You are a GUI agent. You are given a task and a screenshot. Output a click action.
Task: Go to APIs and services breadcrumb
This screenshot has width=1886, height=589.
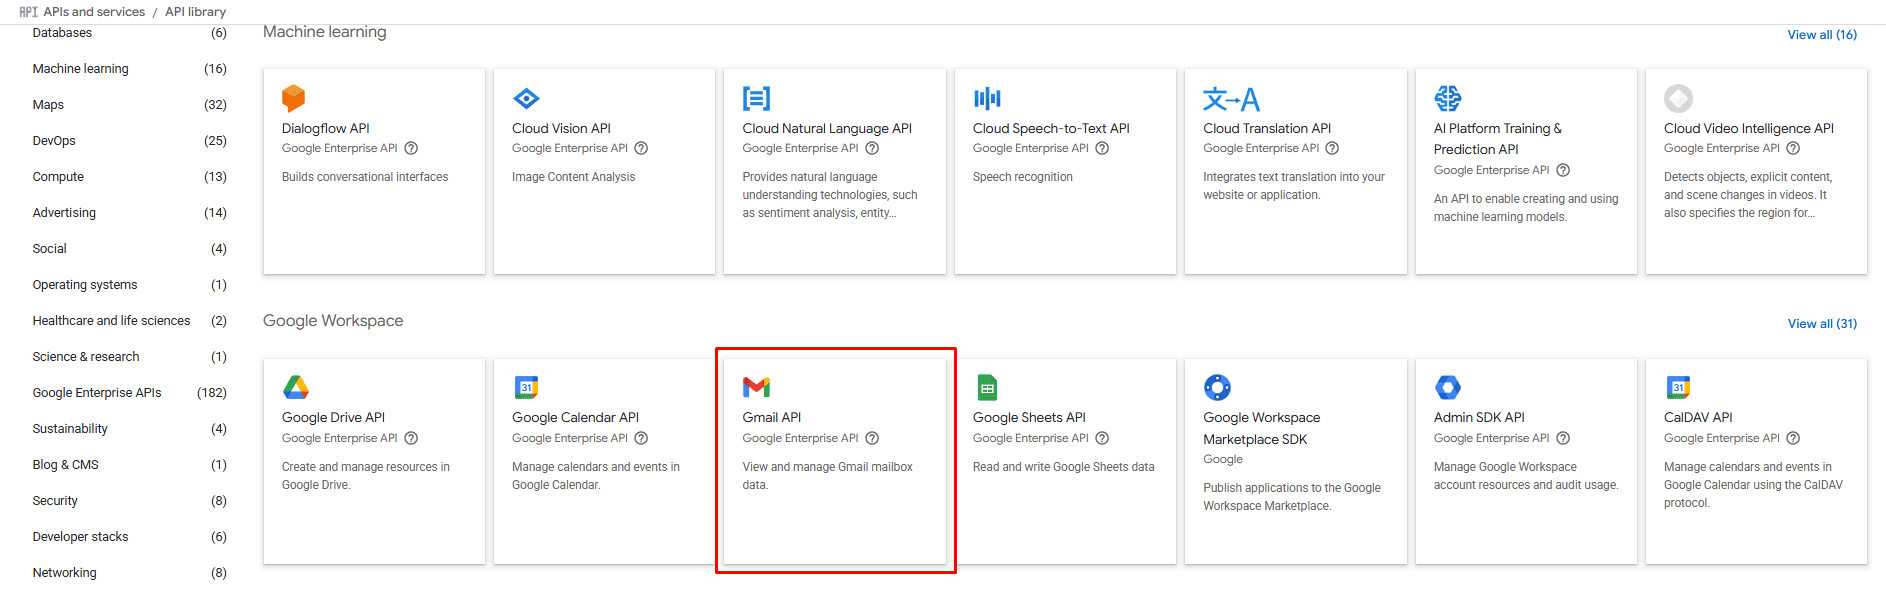(x=94, y=12)
